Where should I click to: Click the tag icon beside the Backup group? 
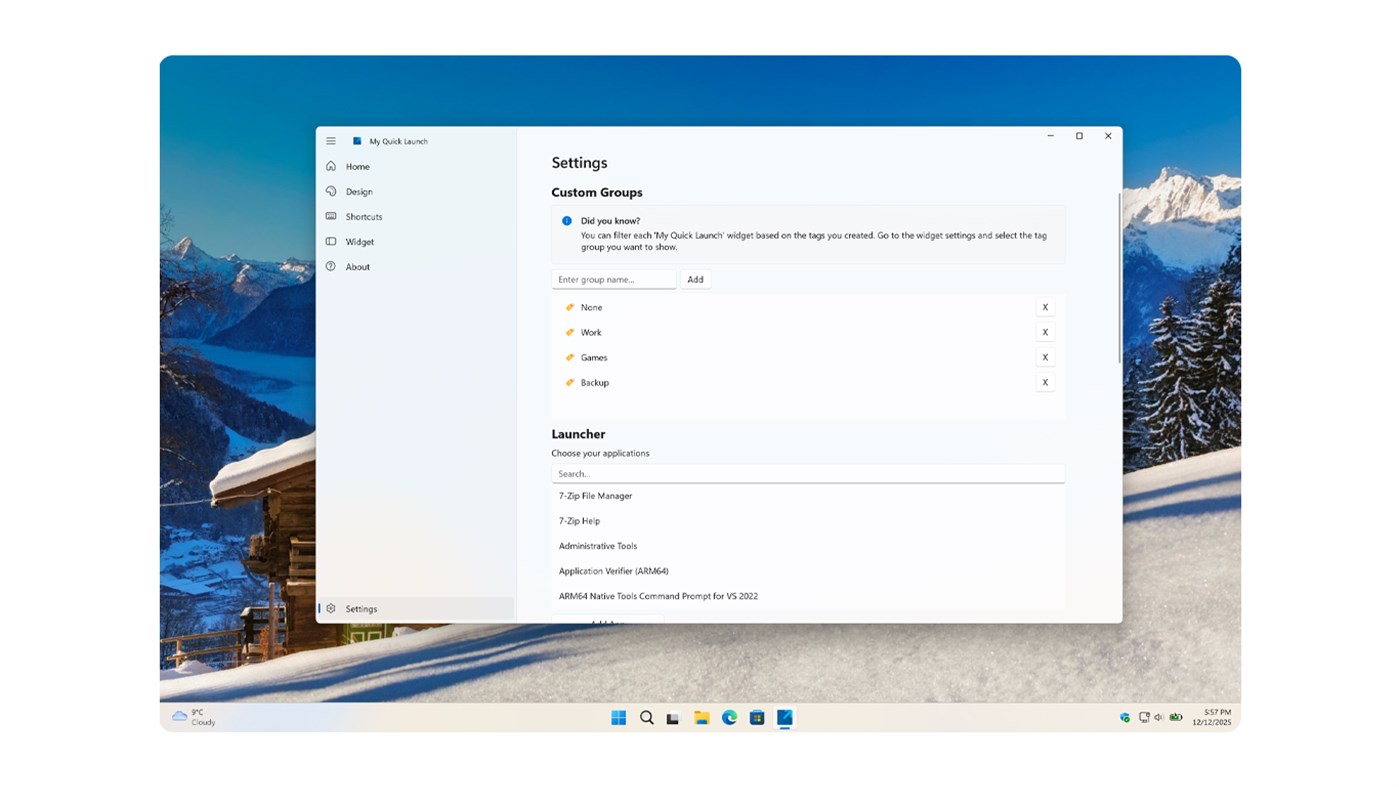pyautogui.click(x=569, y=382)
